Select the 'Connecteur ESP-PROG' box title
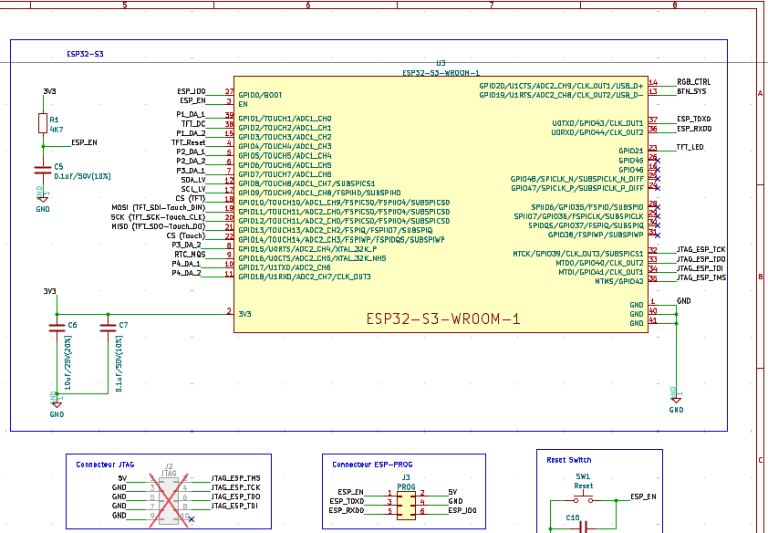Viewport: 768px width, 533px height. click(371, 465)
